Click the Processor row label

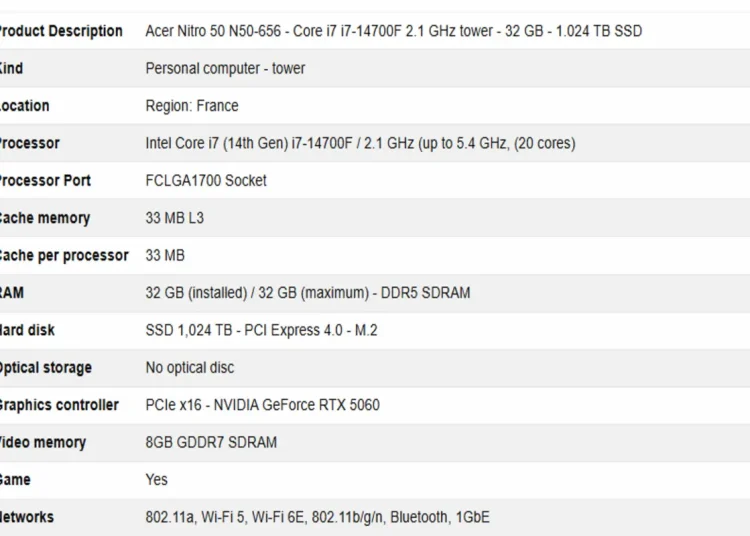tap(30, 143)
